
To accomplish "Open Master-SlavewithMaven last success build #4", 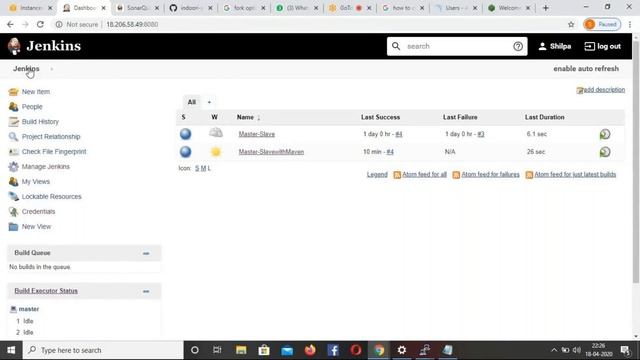I will point(390,152).
